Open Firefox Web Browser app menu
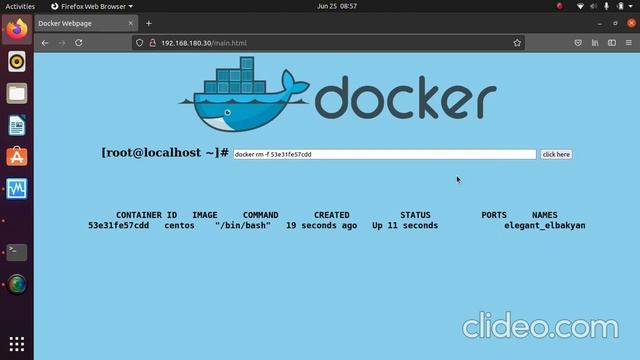This screenshot has width=640, height=360. coord(92,6)
